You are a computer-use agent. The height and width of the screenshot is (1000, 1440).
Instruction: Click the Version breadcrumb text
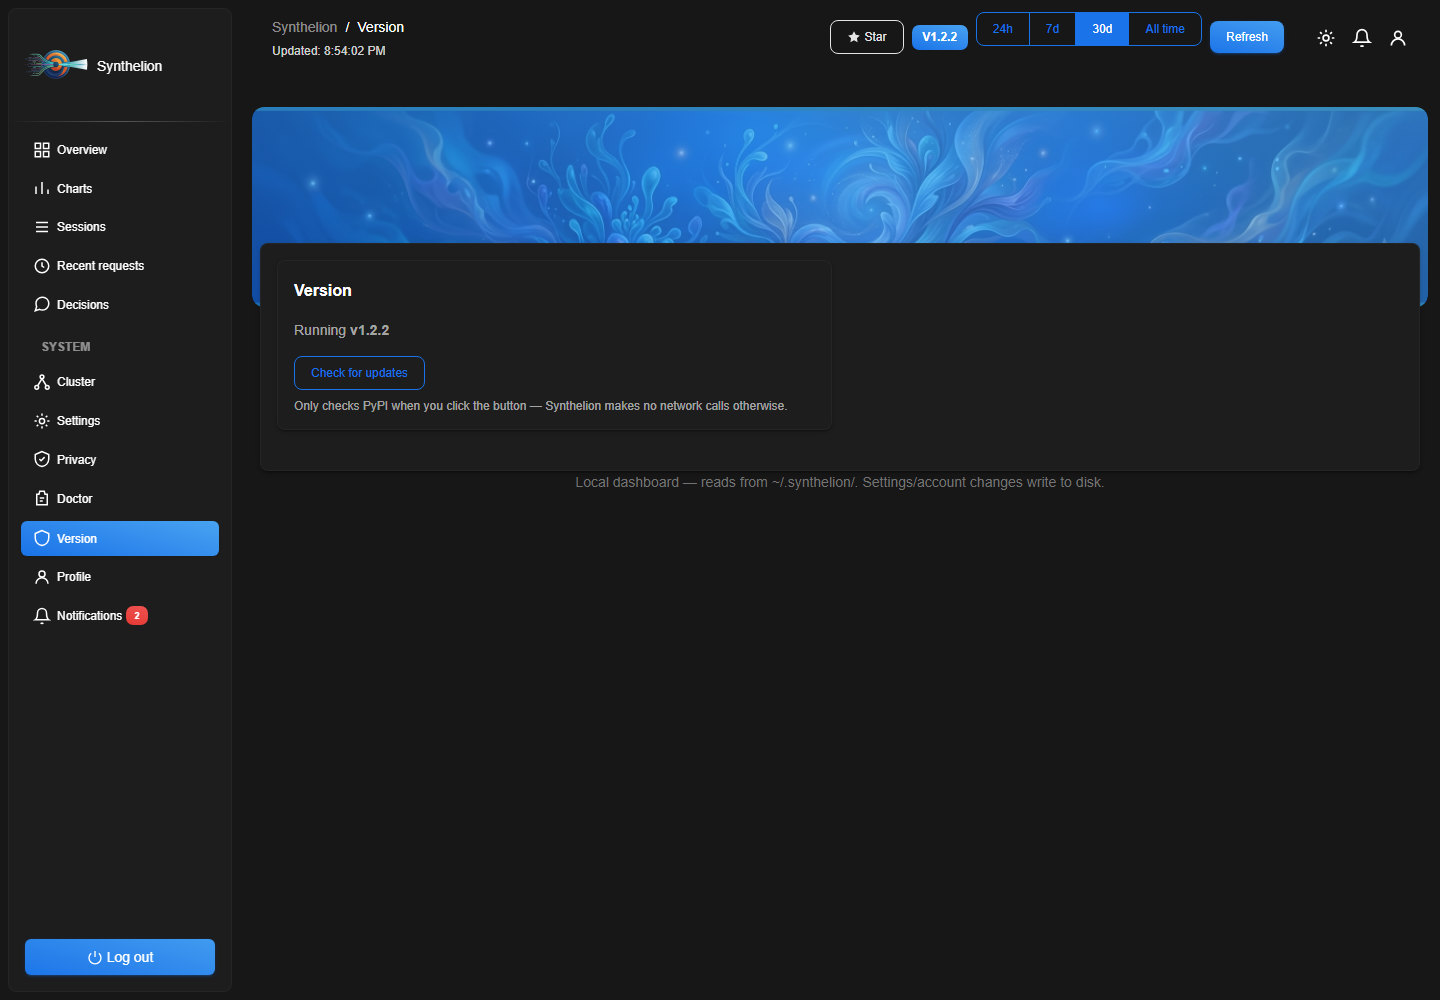(x=381, y=27)
